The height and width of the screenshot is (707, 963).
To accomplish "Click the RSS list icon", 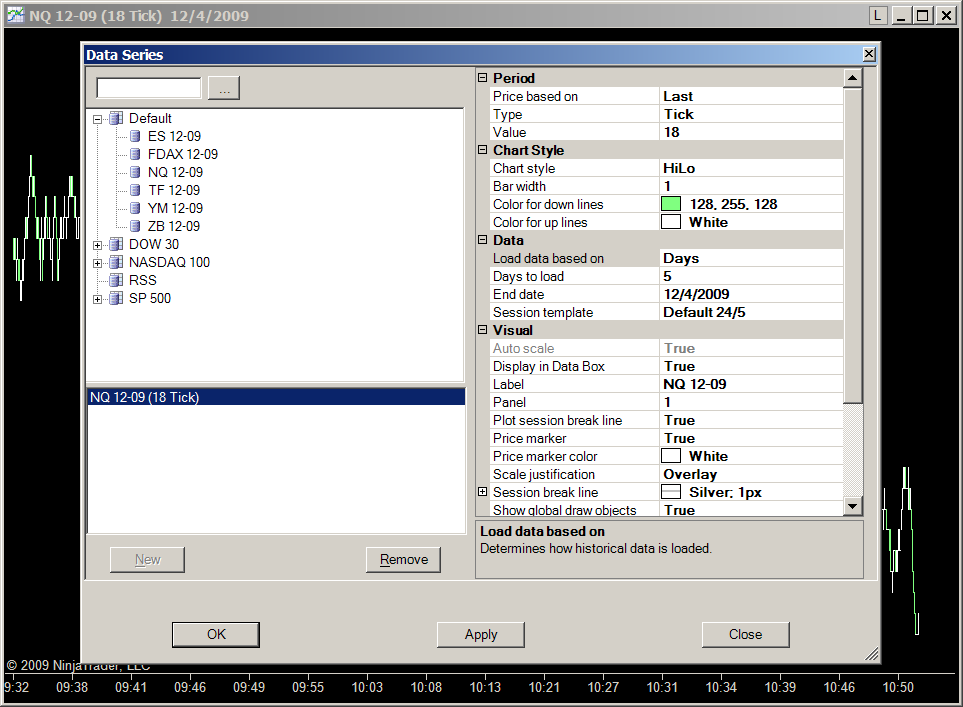I will coord(116,280).
